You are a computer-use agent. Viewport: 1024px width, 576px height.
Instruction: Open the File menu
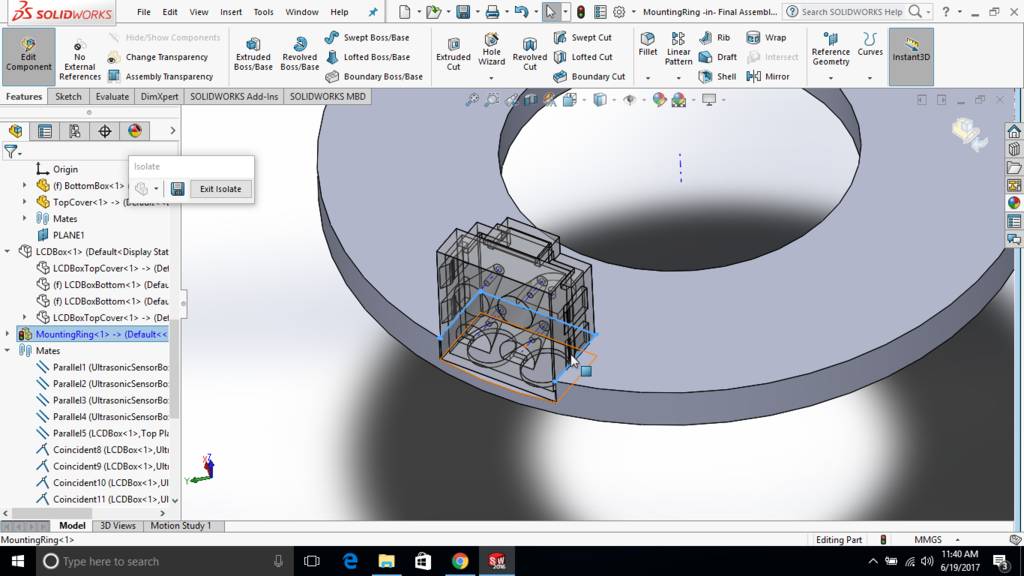coord(144,12)
